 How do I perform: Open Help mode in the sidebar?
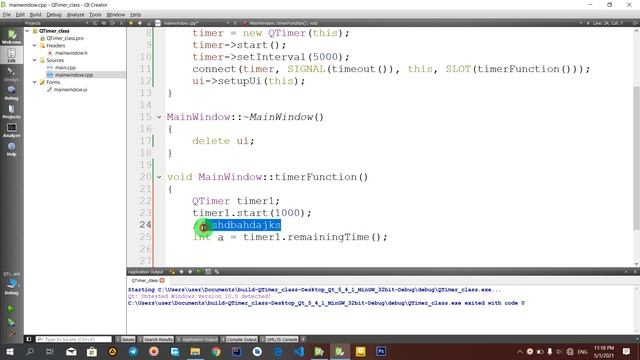tap(11, 149)
